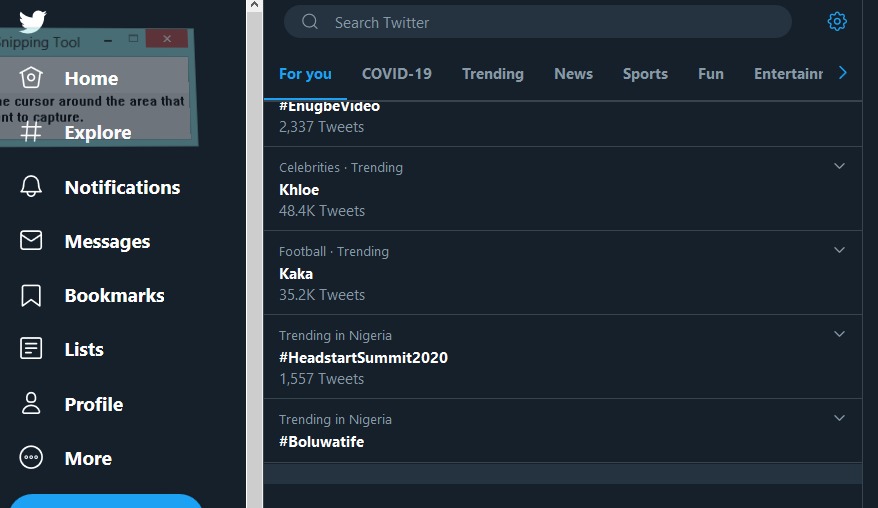Click the scrollbar up arrow
The width and height of the screenshot is (878, 508).
point(254,5)
